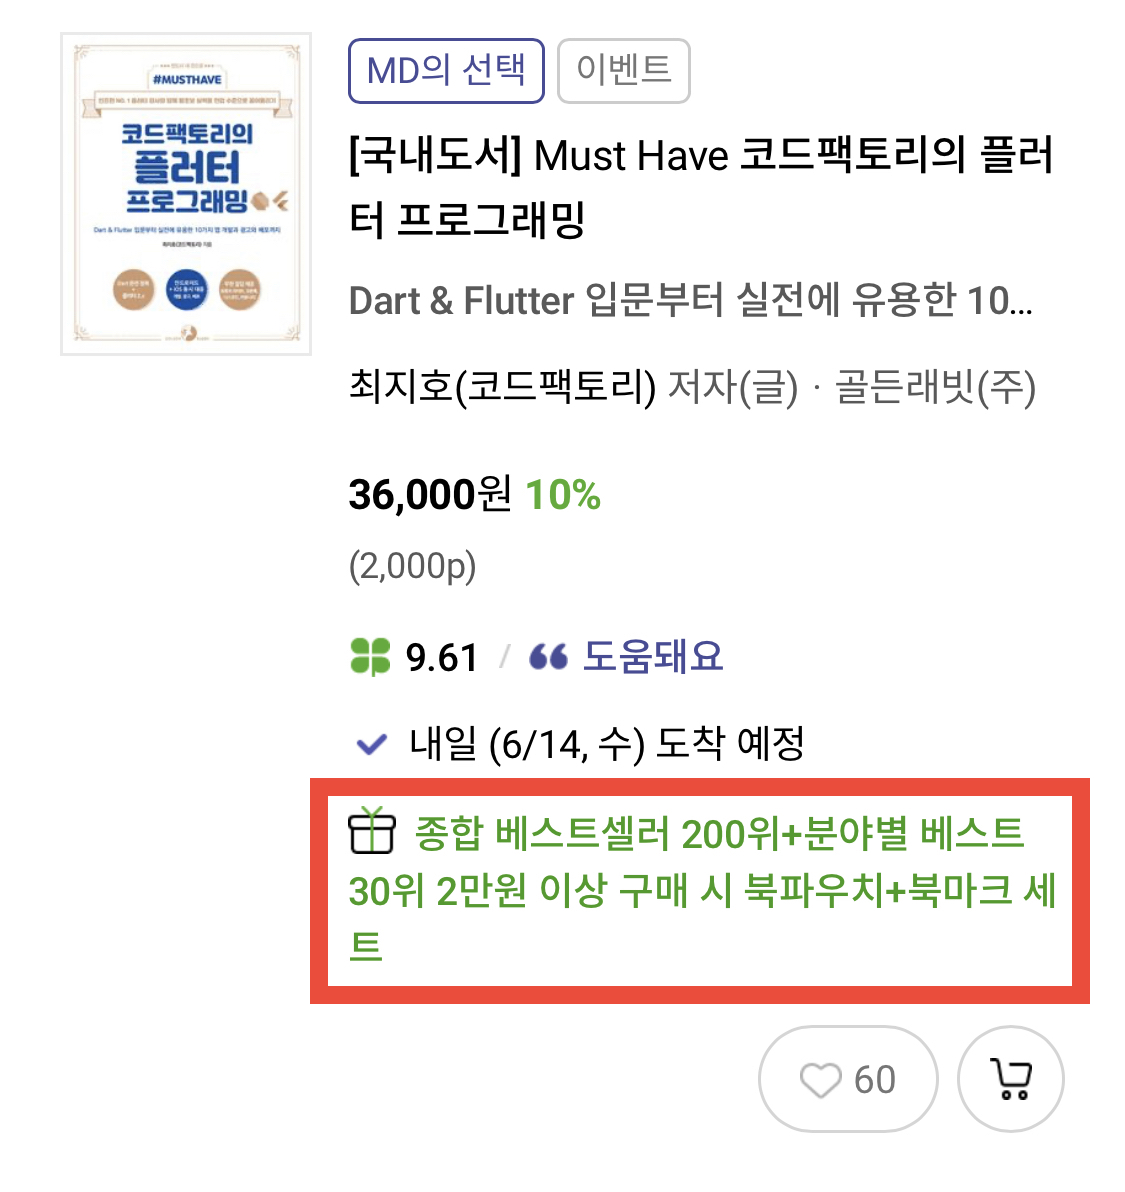Open the Flutter book cover thumbnail
Viewport: 1125px width, 1192px height.
(x=186, y=194)
